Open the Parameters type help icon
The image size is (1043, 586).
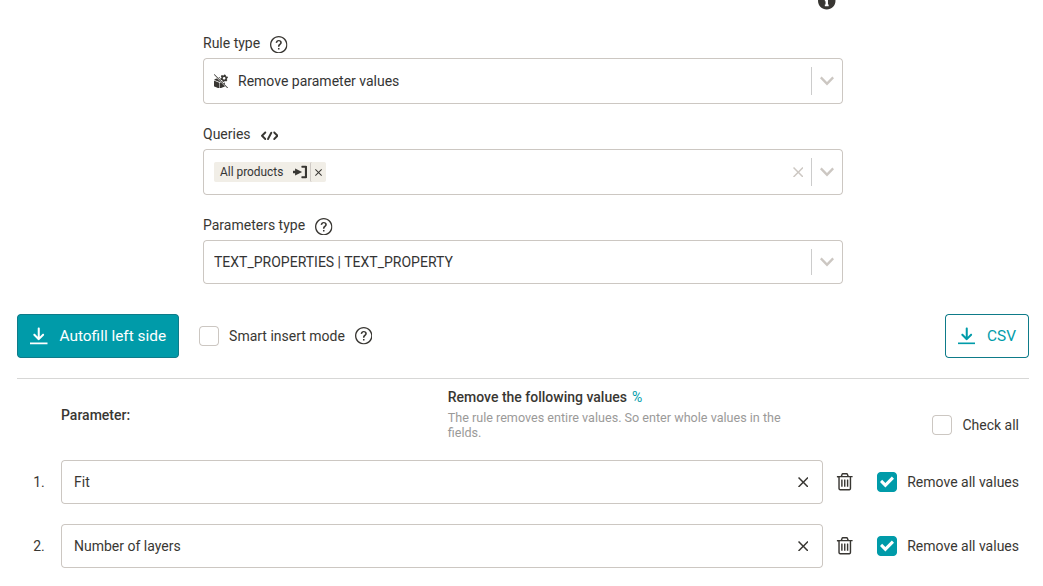point(323,227)
